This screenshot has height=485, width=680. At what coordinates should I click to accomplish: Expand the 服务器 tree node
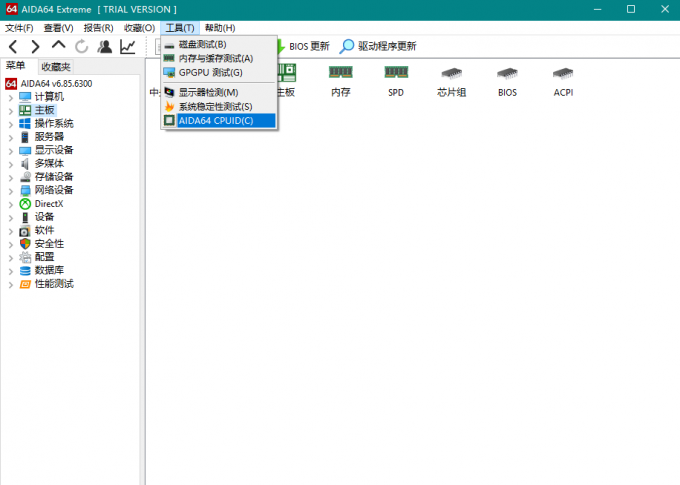click(11, 138)
